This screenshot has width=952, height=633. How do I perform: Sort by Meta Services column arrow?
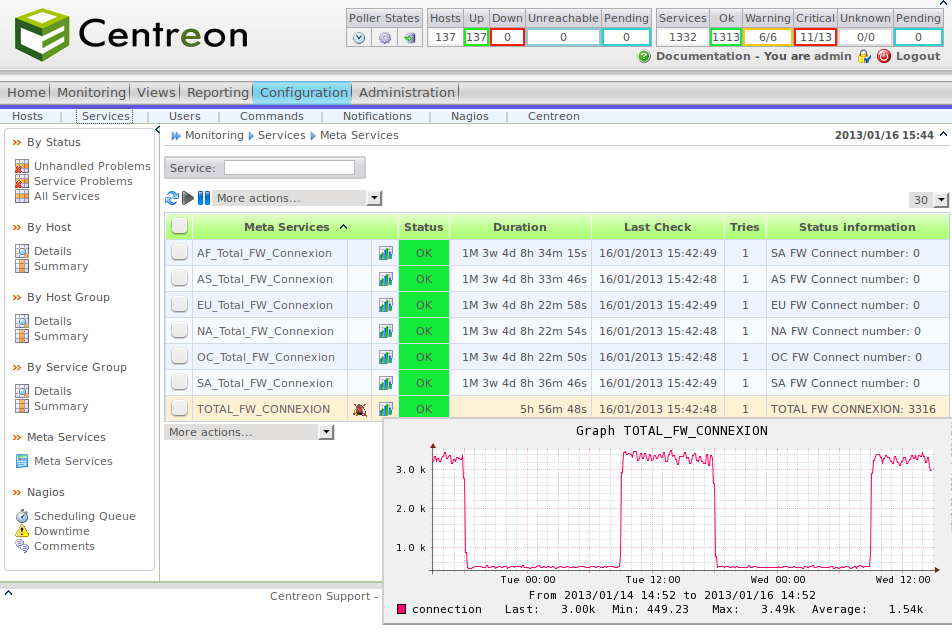344,227
